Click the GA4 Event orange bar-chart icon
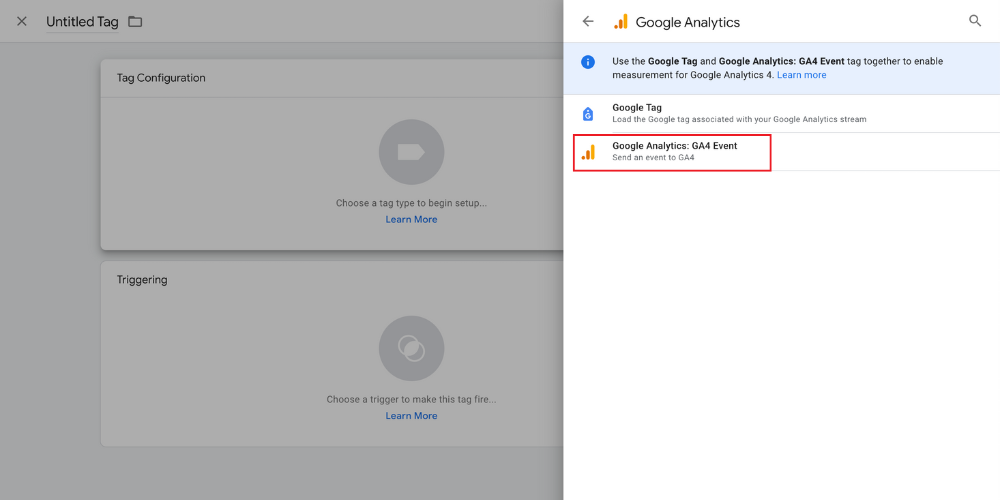This screenshot has width=1000, height=500. click(588, 152)
